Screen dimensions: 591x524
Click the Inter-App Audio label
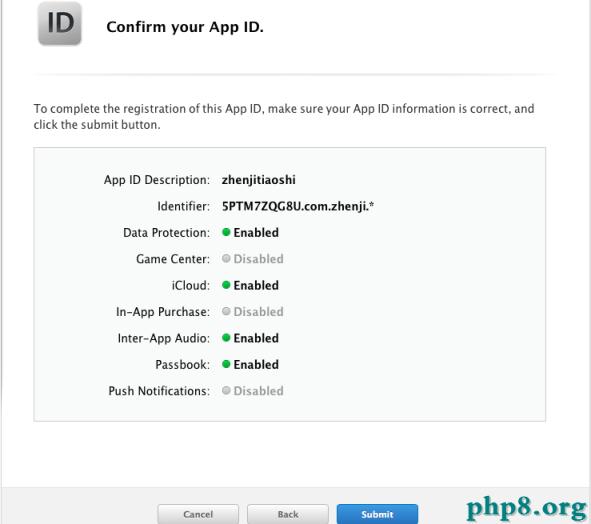[x=164, y=339]
